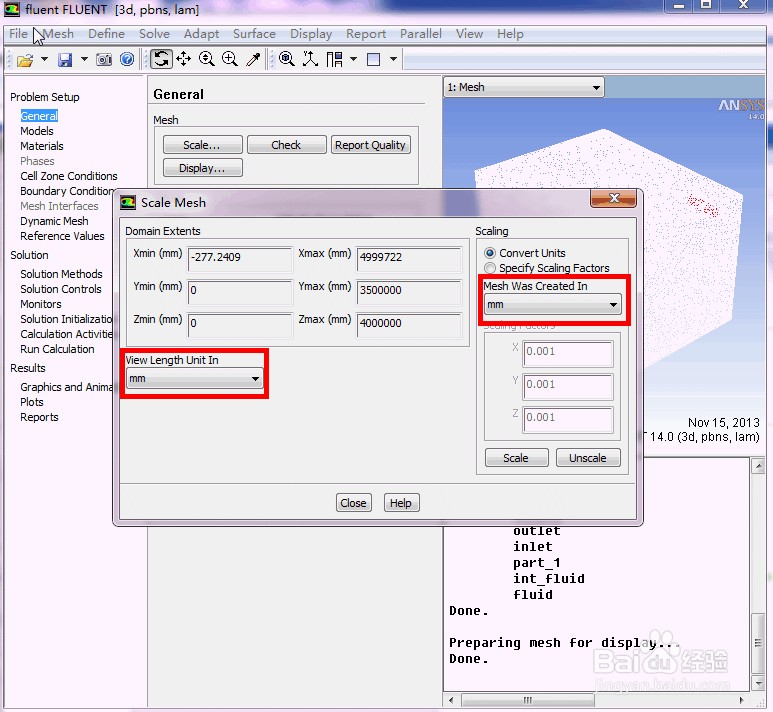Select Cell Zone Conditions in tree
Viewport: 773px width, 712px height.
(69, 176)
